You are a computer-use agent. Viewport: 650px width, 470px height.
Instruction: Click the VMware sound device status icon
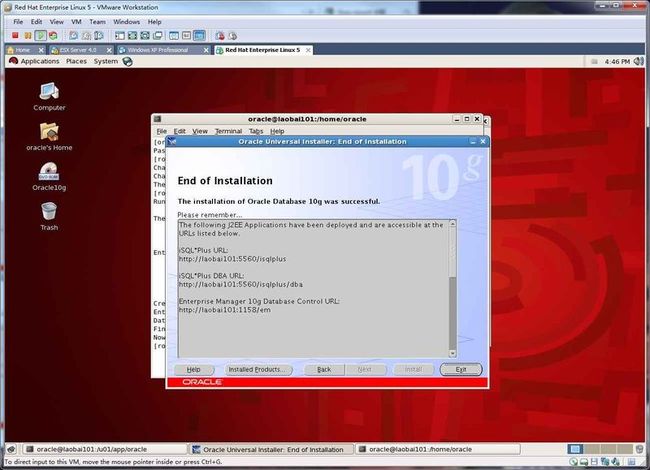[615, 462]
